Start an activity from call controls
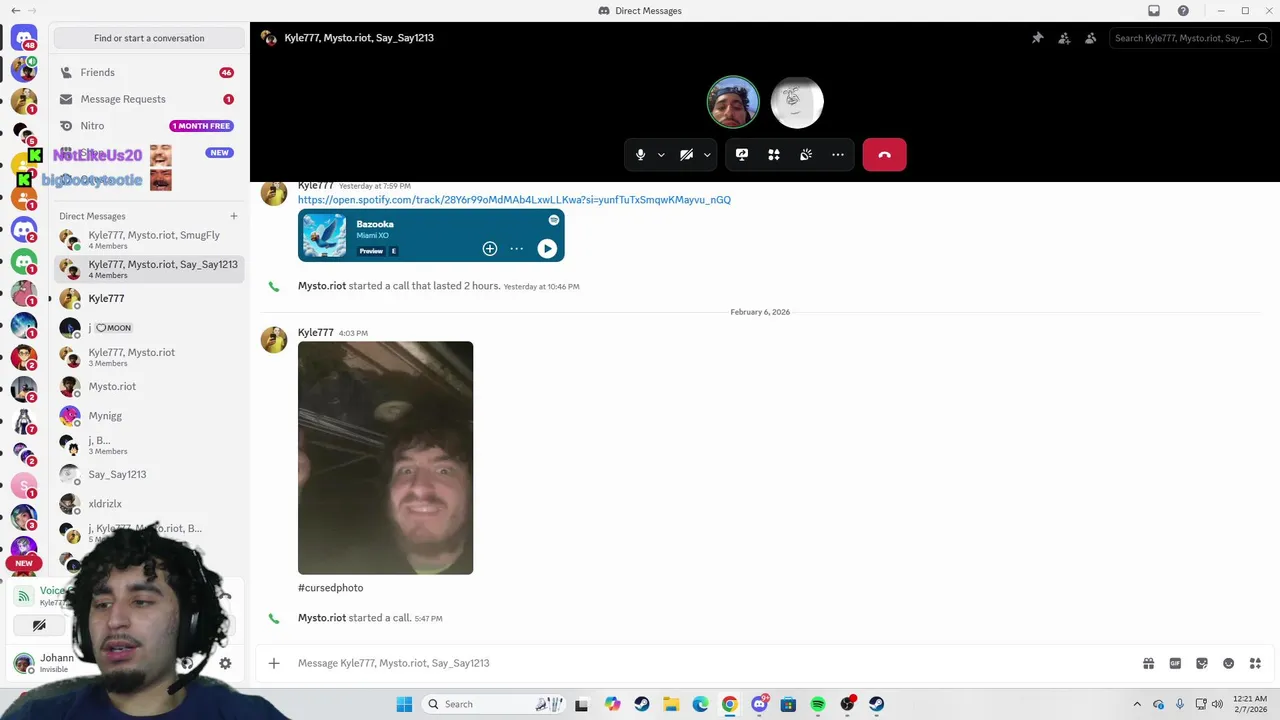Image resolution: width=1280 pixels, height=720 pixels. tap(774, 155)
